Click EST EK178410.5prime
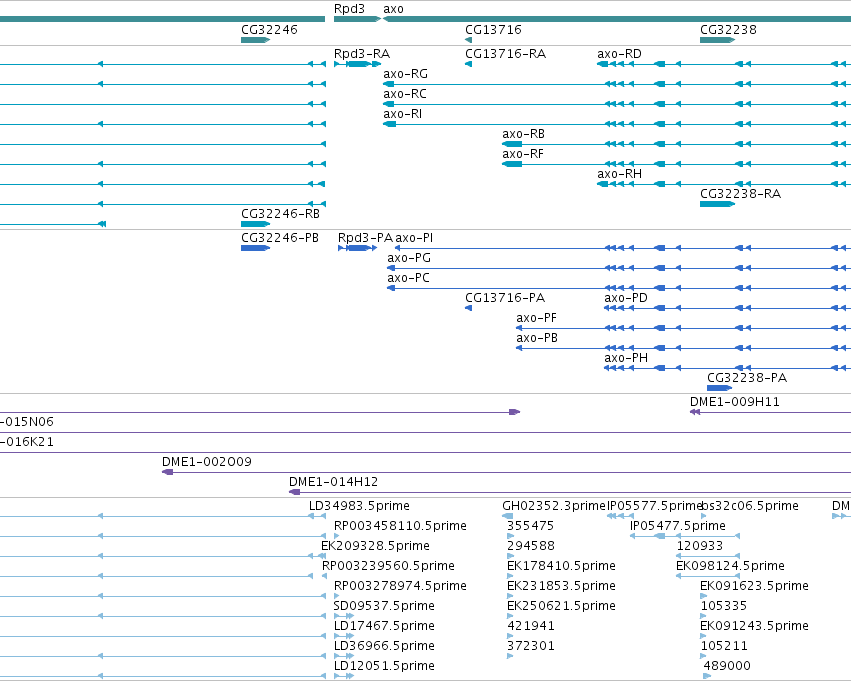The width and height of the screenshot is (851, 681). 561,566
